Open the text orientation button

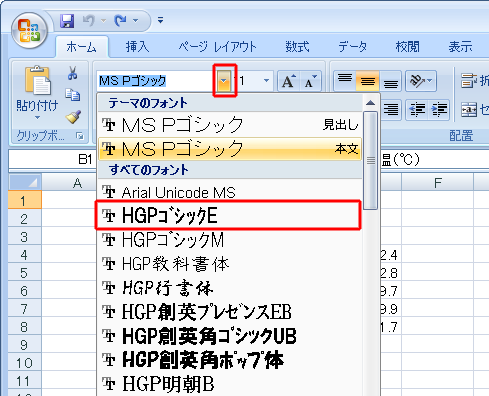pyautogui.click(x=421, y=81)
